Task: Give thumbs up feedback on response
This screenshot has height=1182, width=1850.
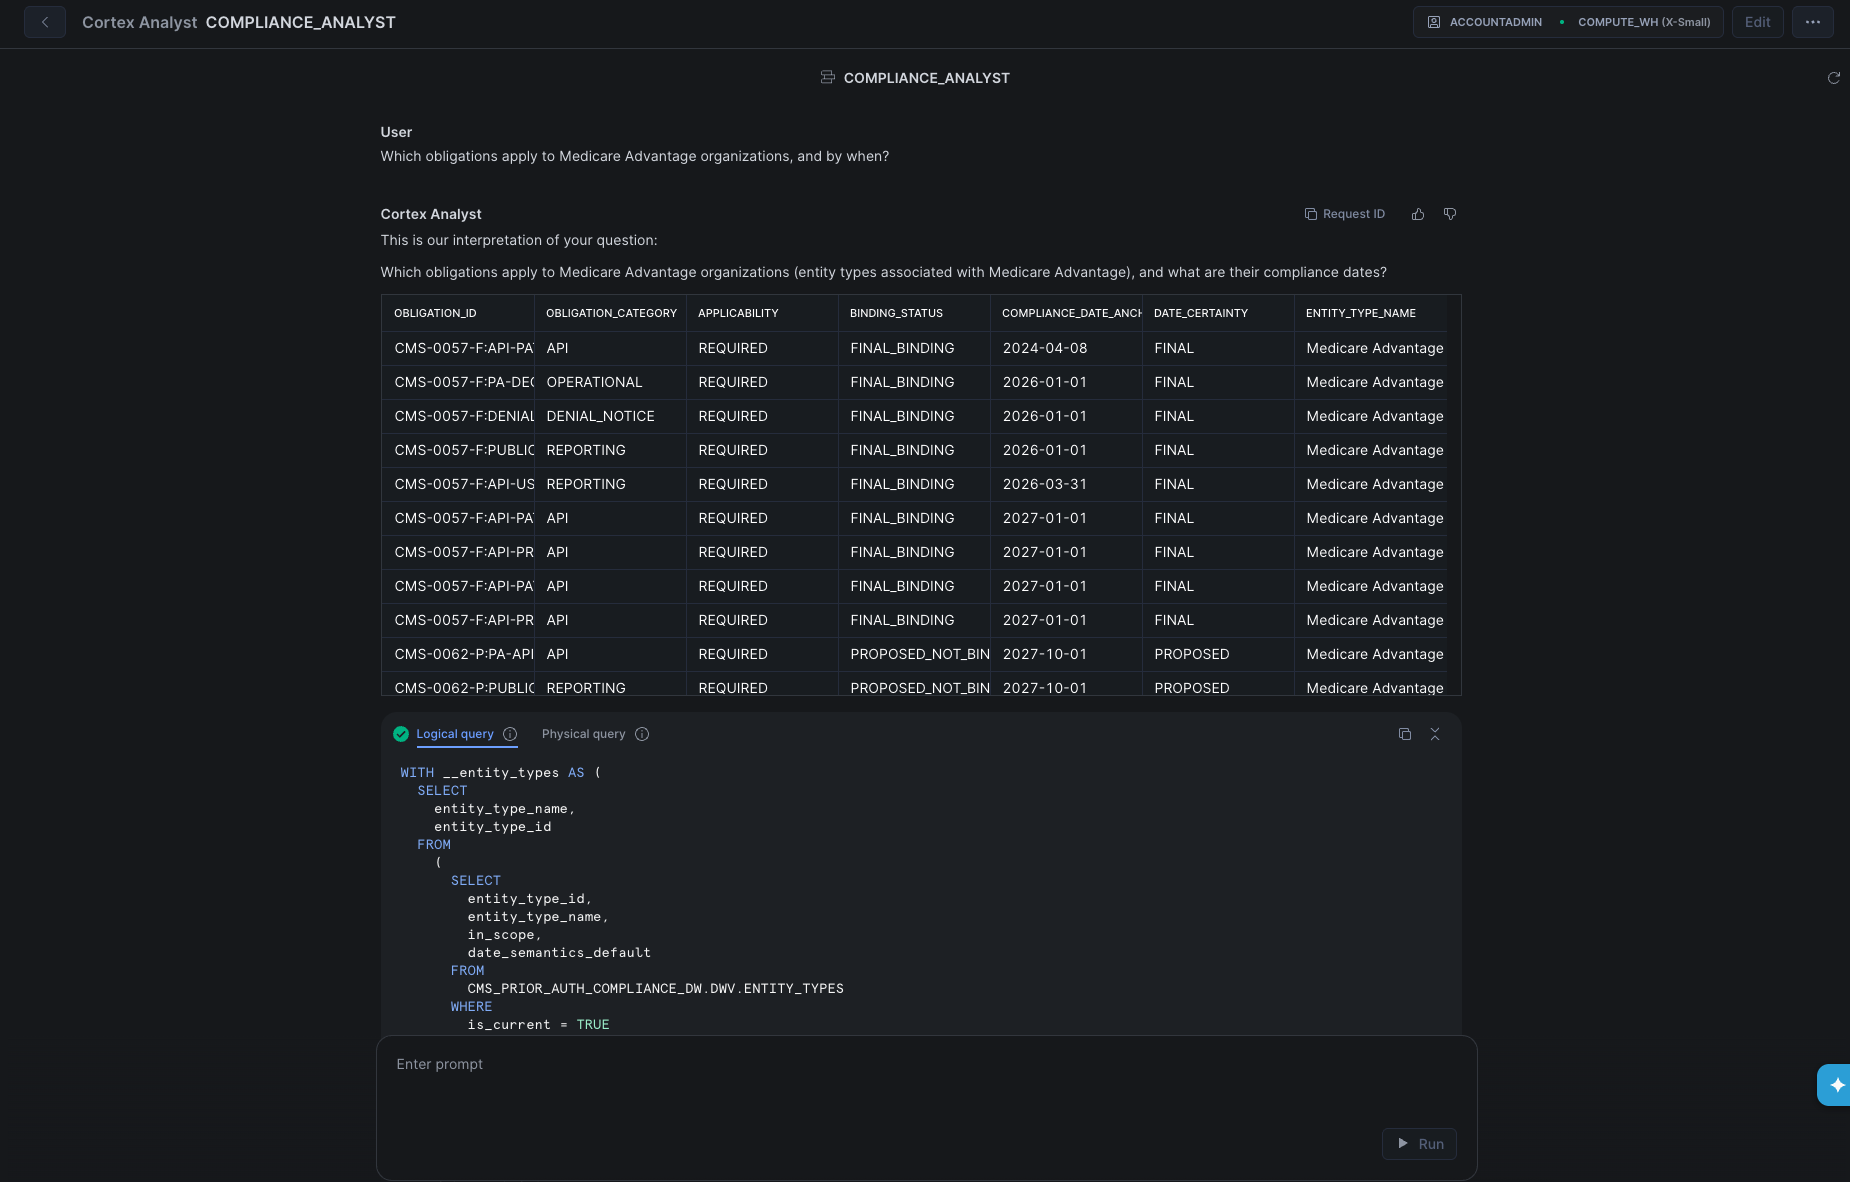Action: (1418, 214)
